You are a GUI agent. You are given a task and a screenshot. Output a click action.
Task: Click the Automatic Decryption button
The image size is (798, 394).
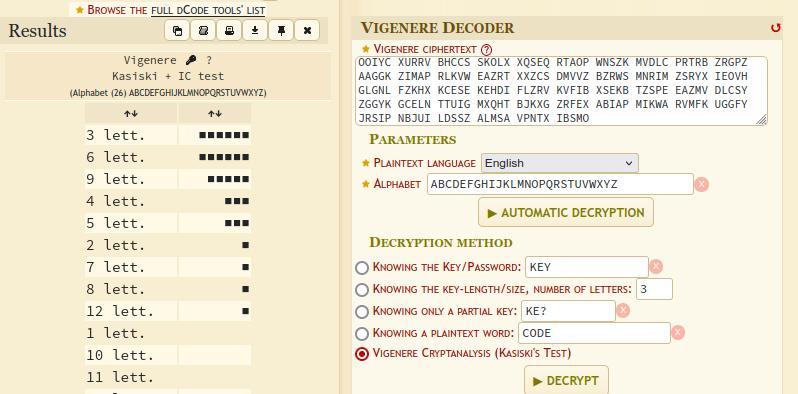566,212
